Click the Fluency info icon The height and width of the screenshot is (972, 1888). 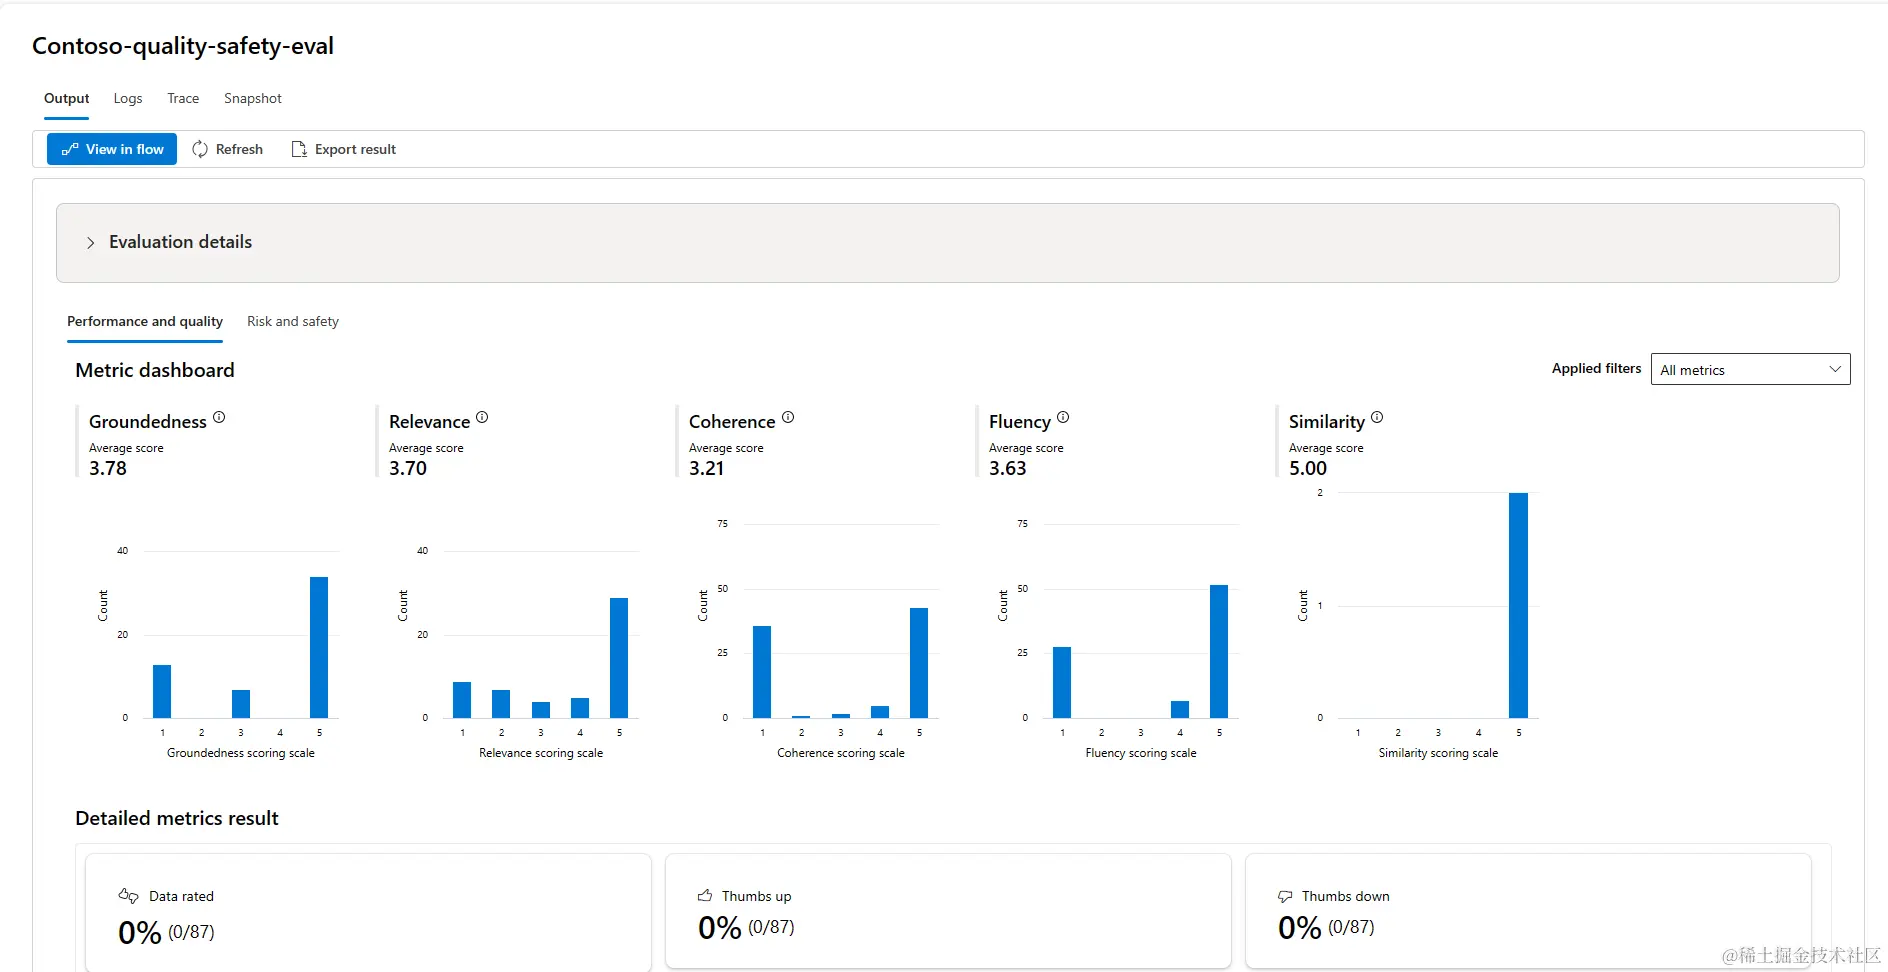coord(1063,417)
